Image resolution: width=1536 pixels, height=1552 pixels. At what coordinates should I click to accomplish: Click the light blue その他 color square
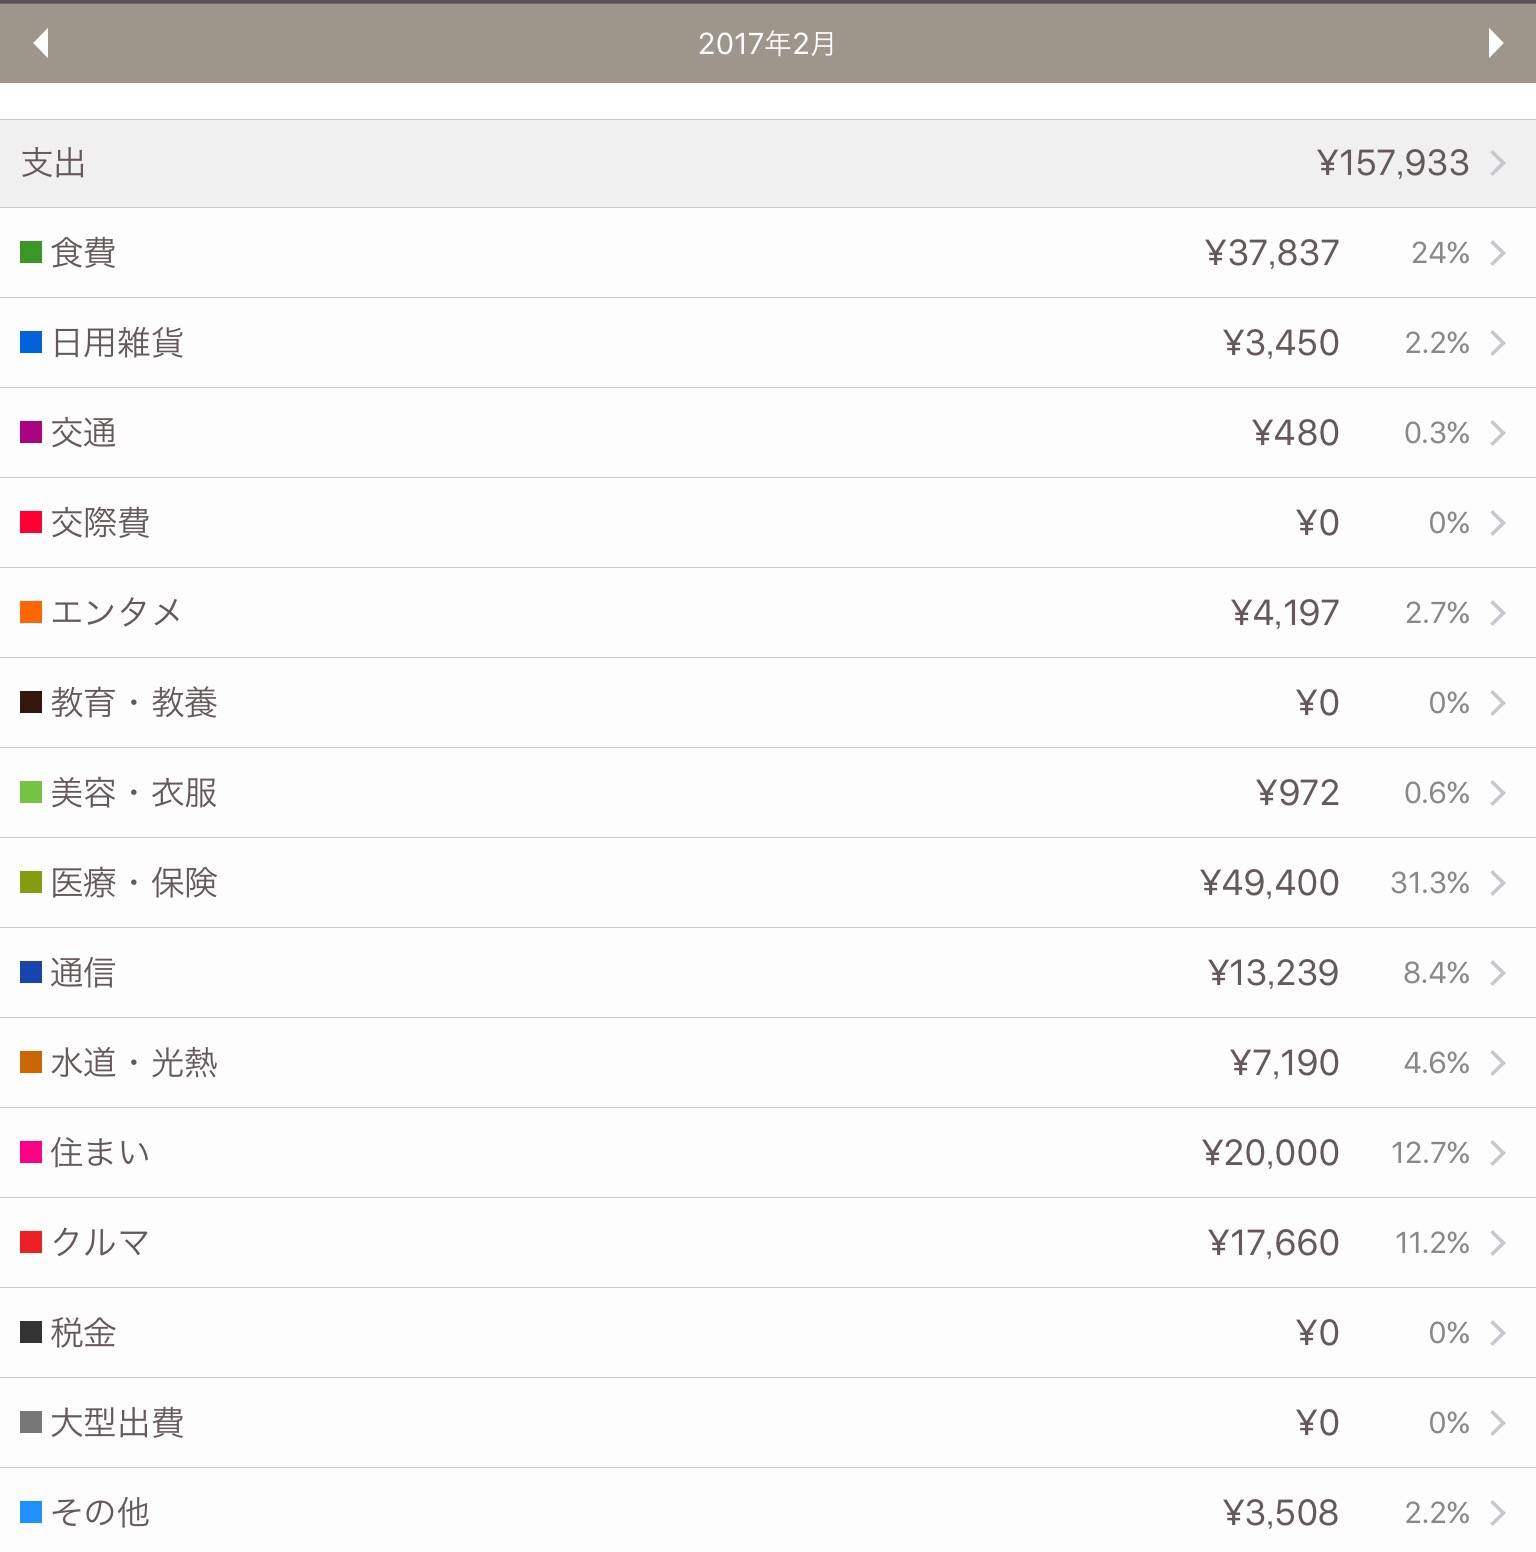tap(31, 1512)
